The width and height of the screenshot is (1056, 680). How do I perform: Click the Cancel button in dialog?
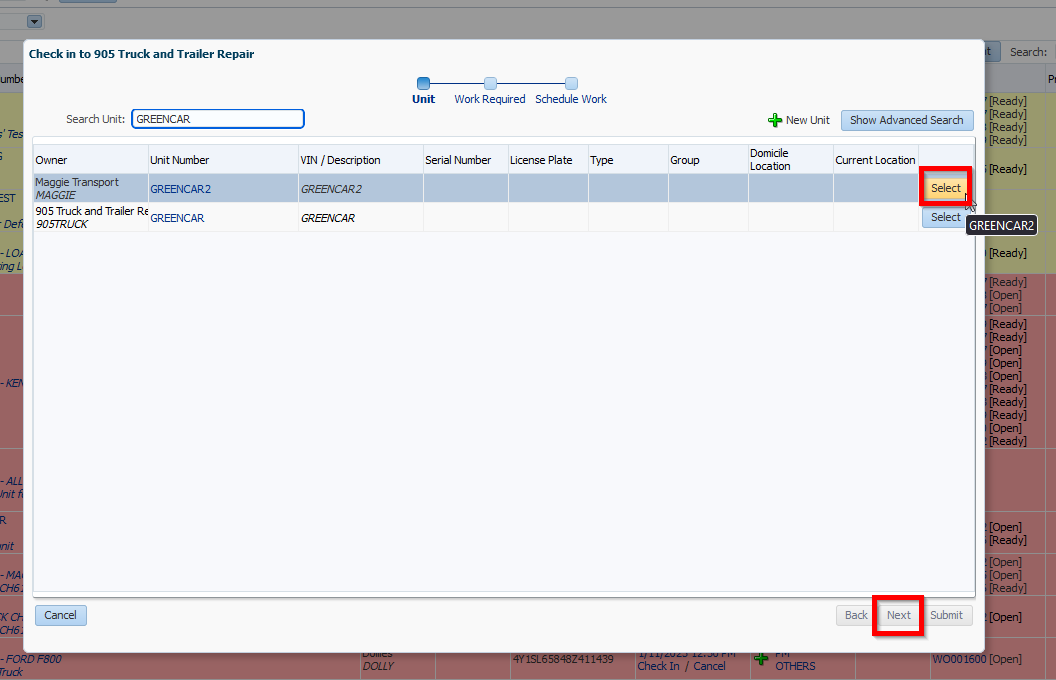click(61, 615)
